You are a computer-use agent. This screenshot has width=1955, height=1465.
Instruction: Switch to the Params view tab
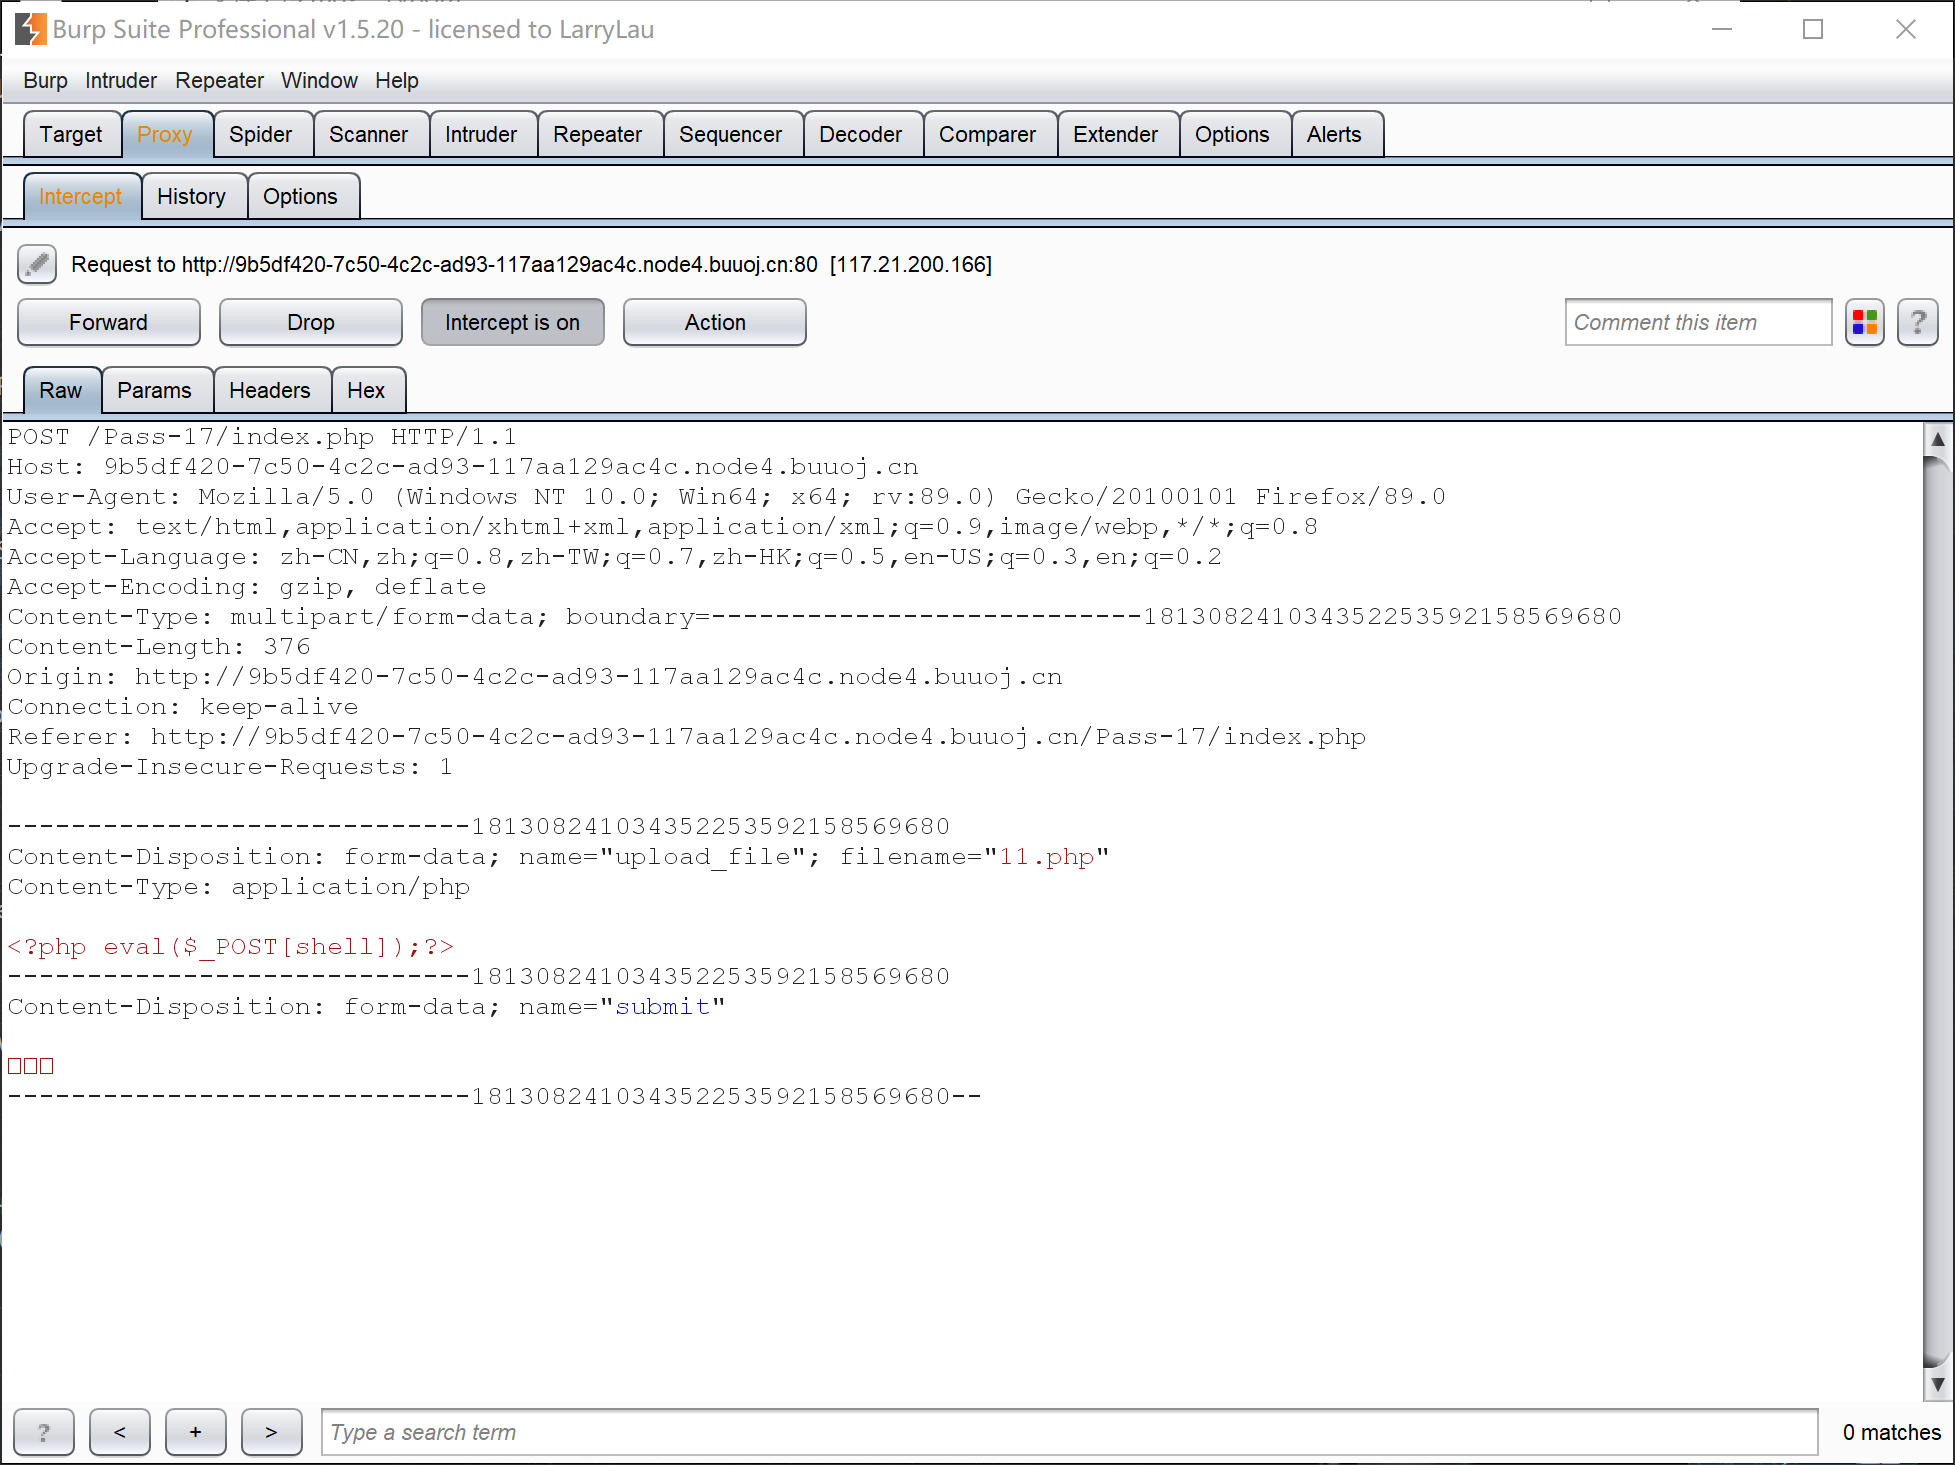pyautogui.click(x=155, y=390)
